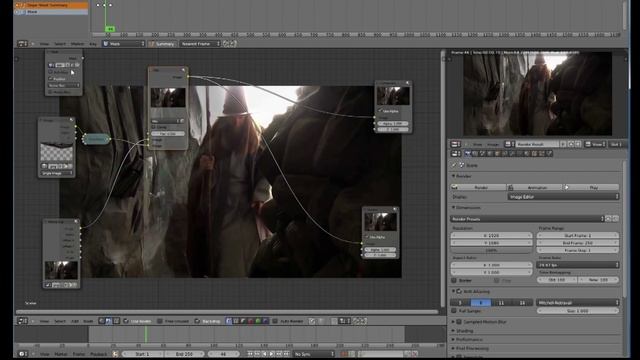Click timeline End: 250 field
Image resolution: width=640 pixels, height=360 pixels.
click(184, 354)
